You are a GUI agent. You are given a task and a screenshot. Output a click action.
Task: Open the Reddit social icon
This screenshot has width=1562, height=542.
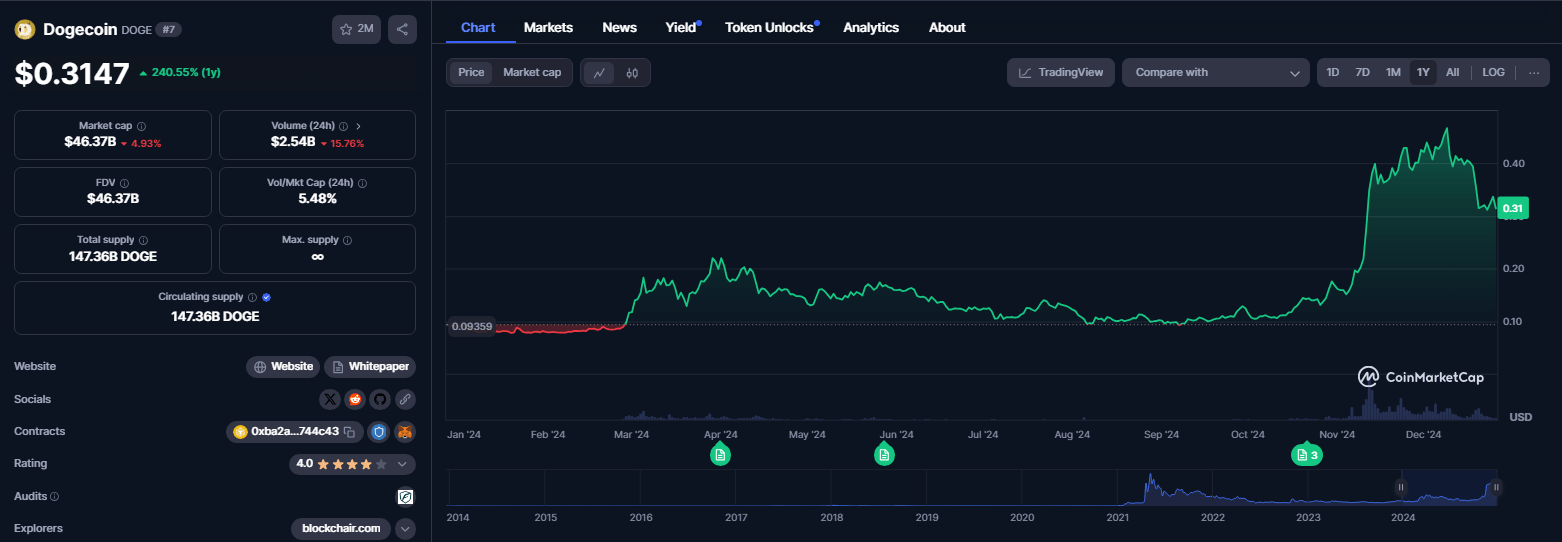pyautogui.click(x=355, y=399)
